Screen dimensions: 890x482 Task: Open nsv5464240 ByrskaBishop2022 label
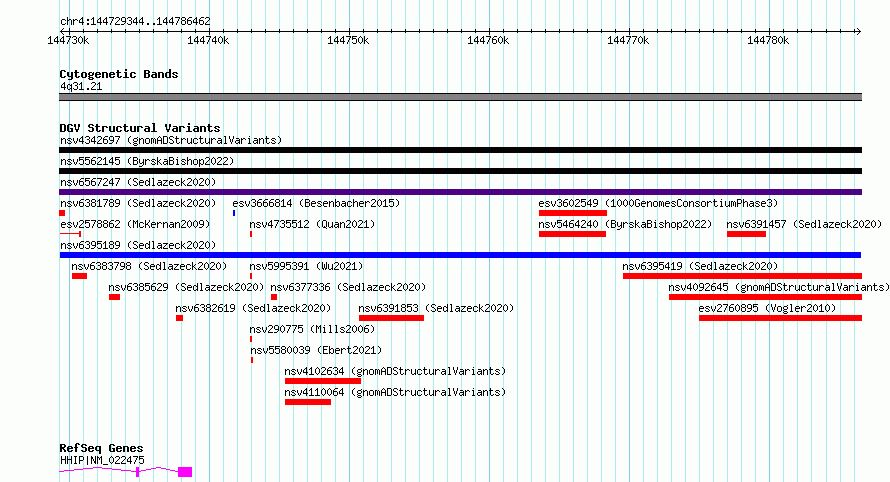click(x=625, y=224)
